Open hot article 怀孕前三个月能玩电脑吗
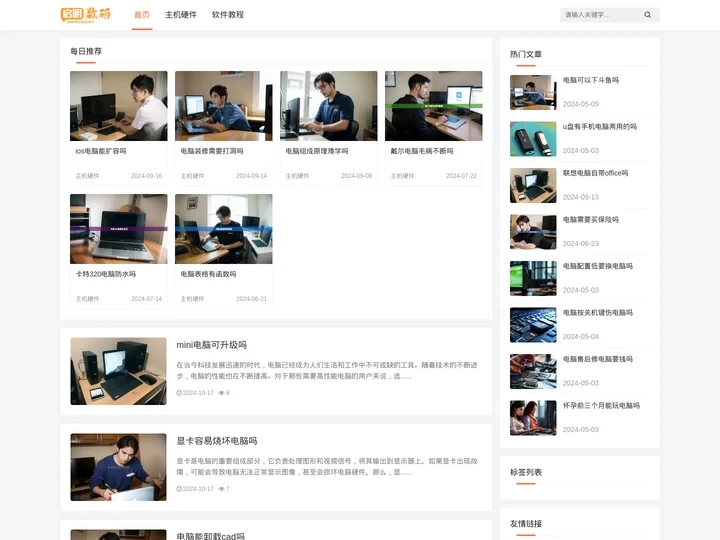This screenshot has width=720, height=540. tap(601, 405)
